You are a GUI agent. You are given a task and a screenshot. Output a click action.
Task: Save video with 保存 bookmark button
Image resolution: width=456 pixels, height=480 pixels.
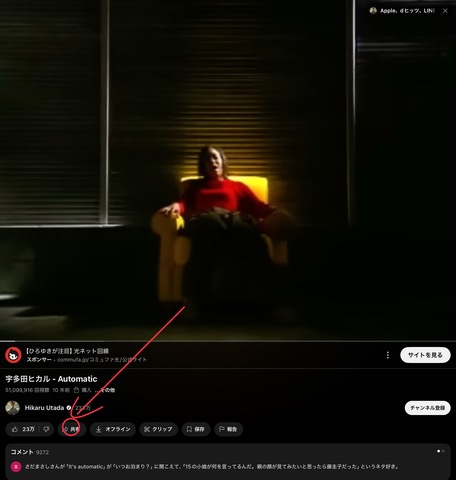click(x=196, y=429)
